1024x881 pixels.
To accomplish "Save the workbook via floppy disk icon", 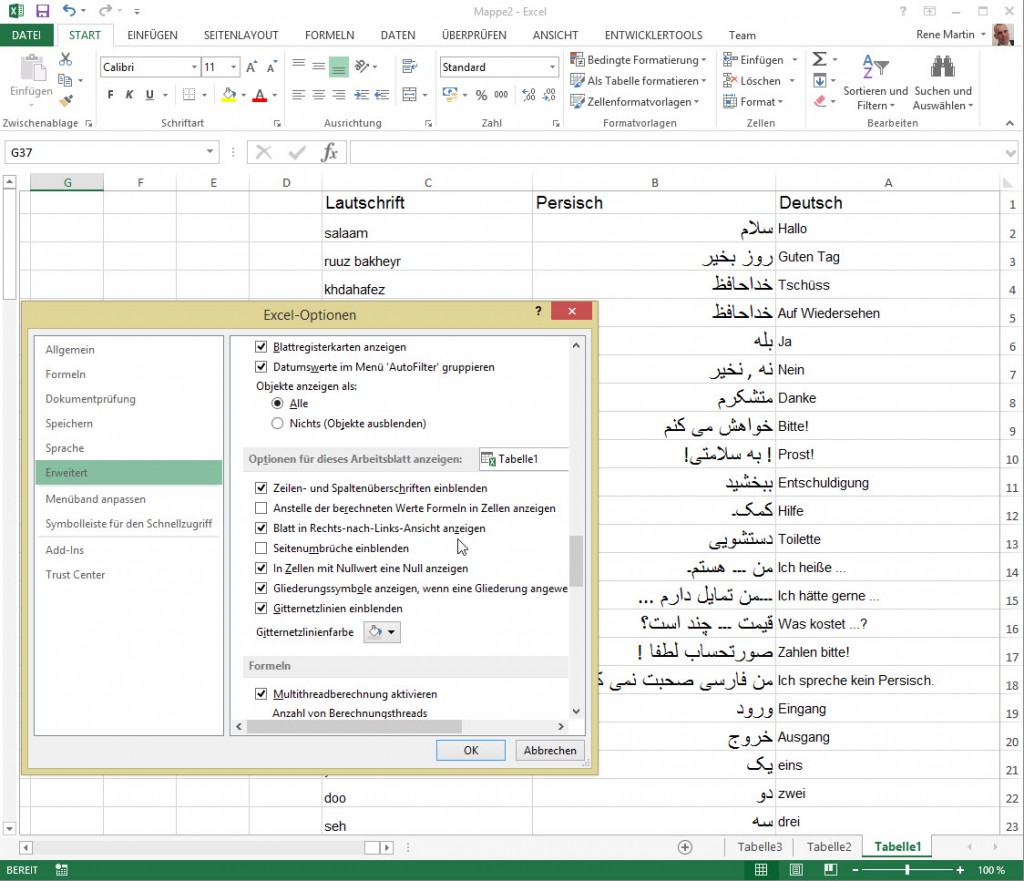I will tap(42, 11).
